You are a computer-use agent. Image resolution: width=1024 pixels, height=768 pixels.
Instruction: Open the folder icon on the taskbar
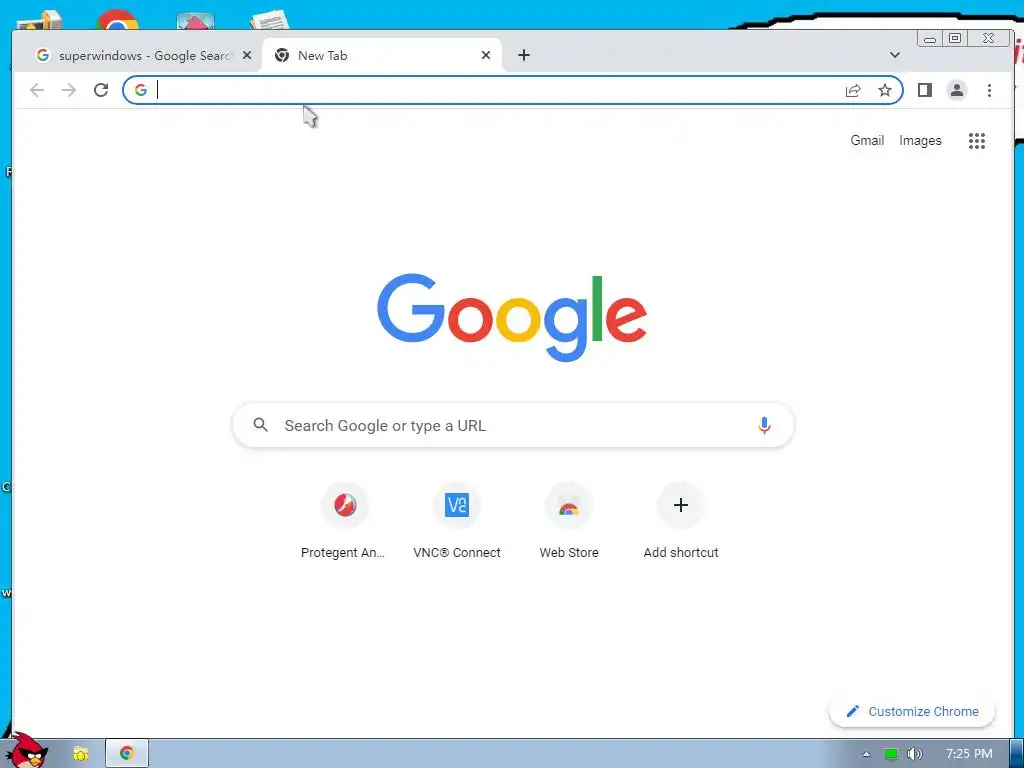tap(80, 754)
